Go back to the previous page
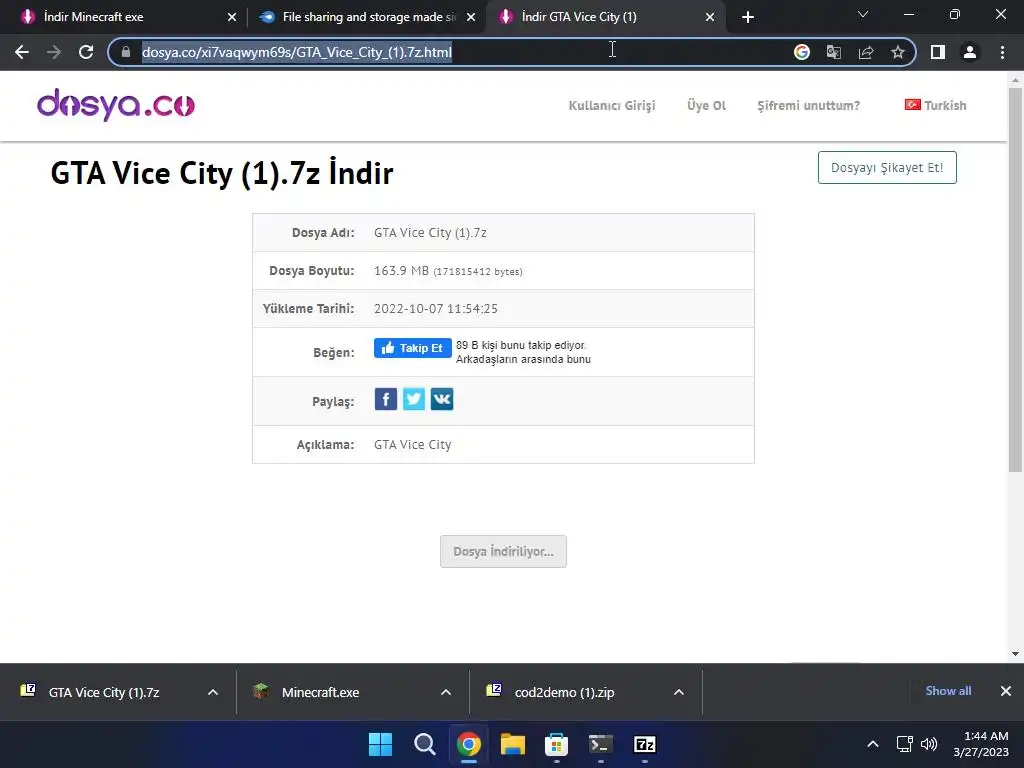Viewport: 1024px width, 768px height. click(x=22, y=52)
